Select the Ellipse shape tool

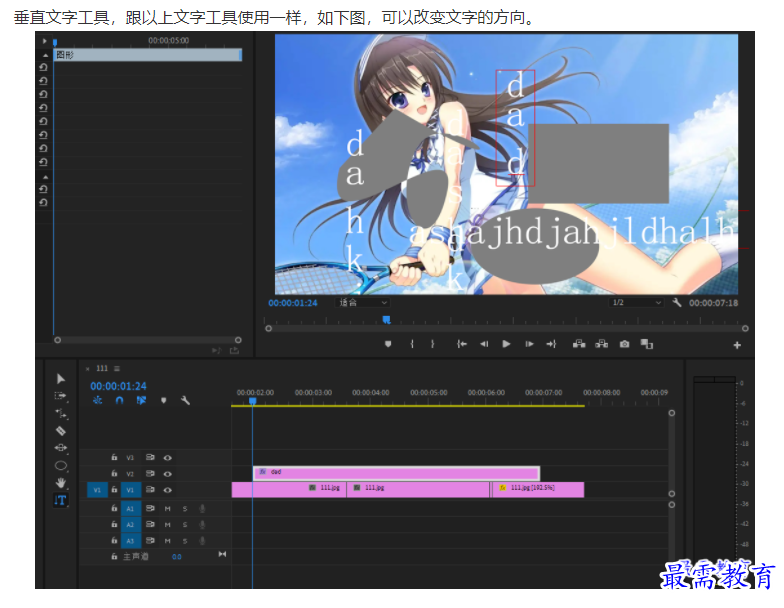pyautogui.click(x=60, y=466)
